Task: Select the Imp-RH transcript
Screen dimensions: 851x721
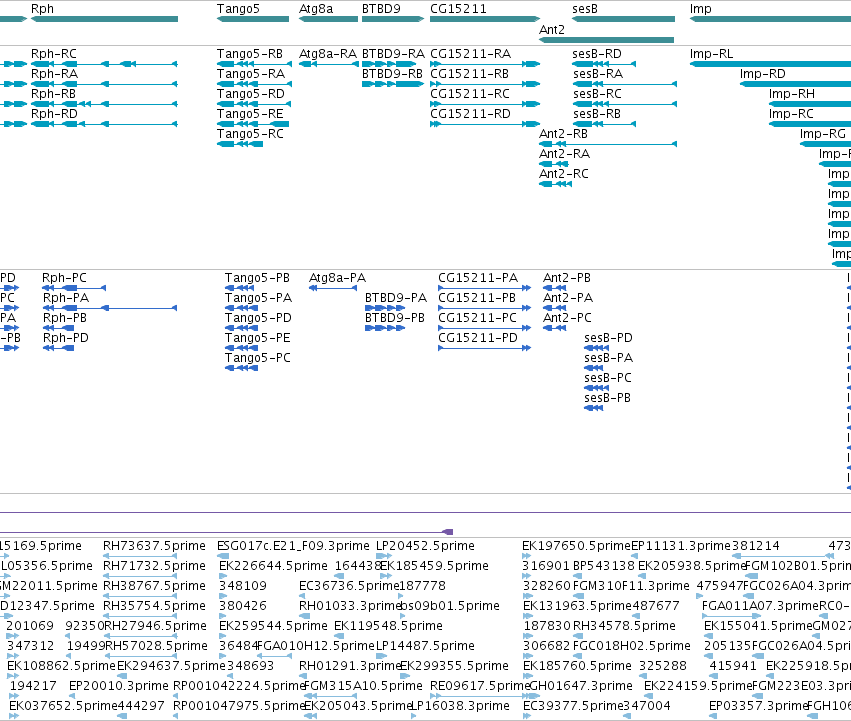Action: 810,104
